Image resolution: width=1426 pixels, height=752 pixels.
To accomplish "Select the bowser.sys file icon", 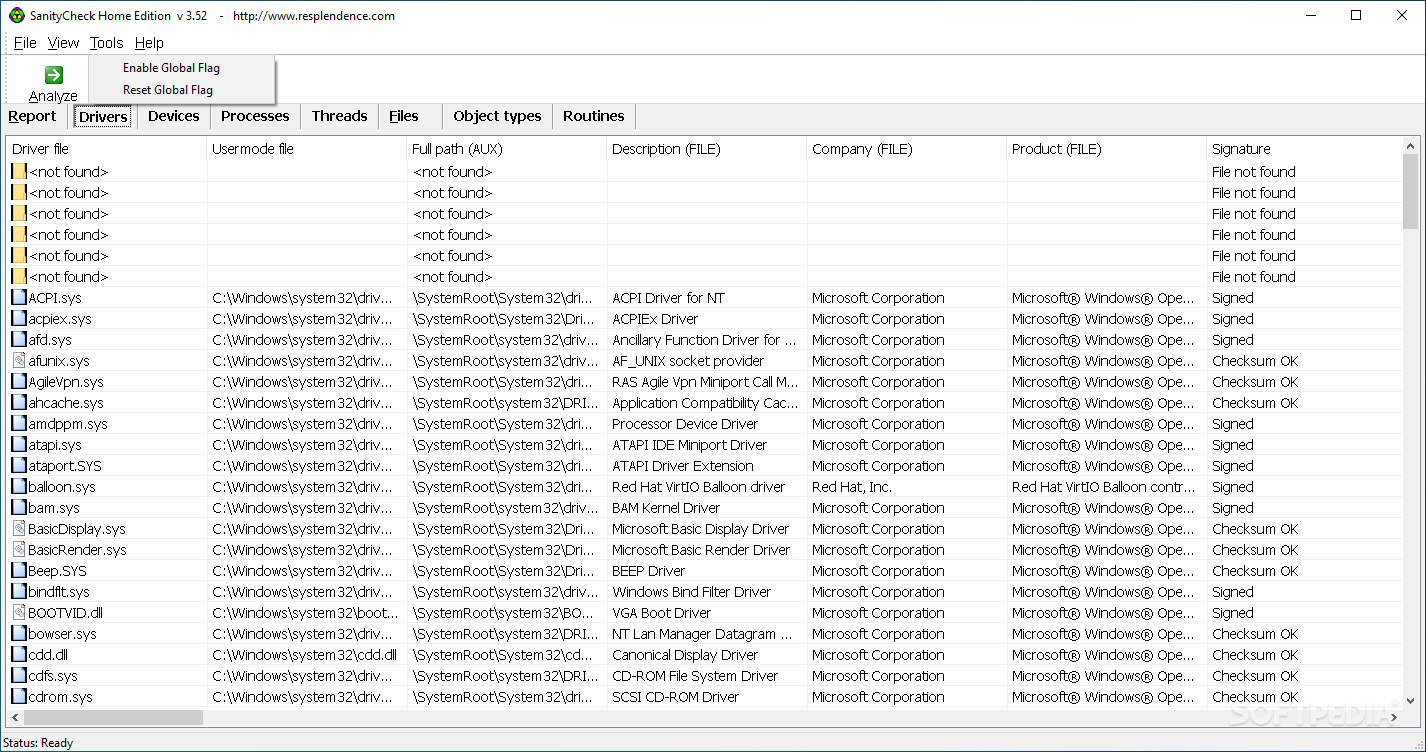I will [x=19, y=634].
